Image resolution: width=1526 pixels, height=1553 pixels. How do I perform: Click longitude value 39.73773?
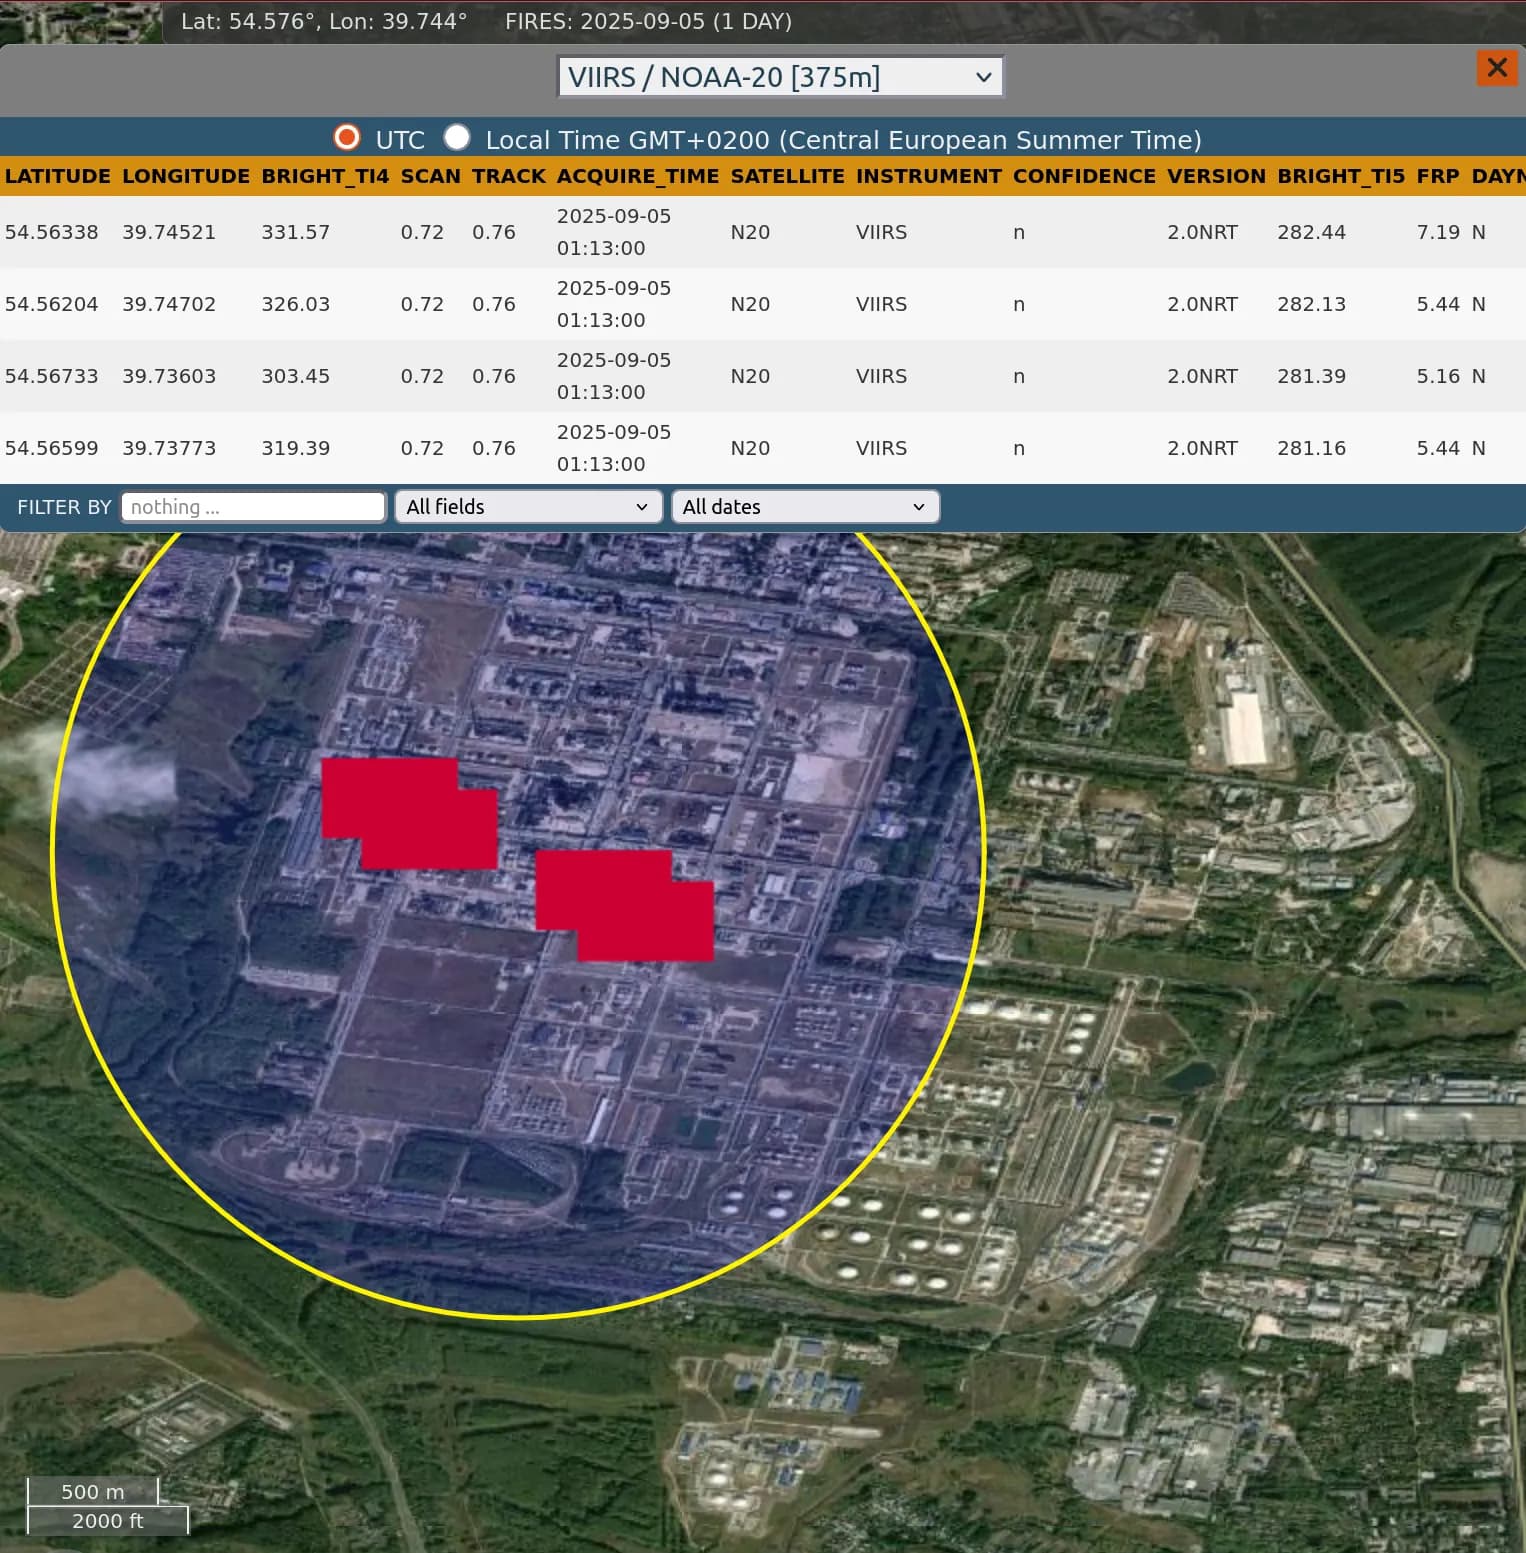click(169, 448)
